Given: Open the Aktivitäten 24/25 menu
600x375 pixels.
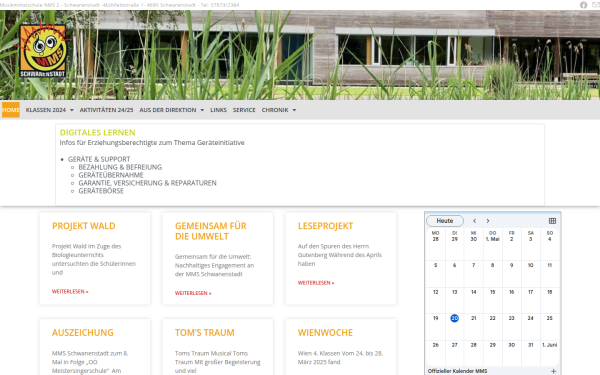Looking at the screenshot, I should click(106, 110).
